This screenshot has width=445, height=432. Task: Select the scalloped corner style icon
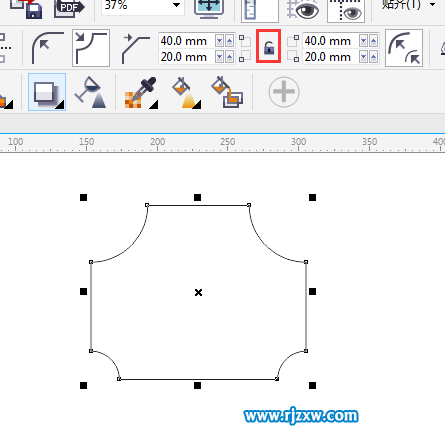[x=91, y=48]
